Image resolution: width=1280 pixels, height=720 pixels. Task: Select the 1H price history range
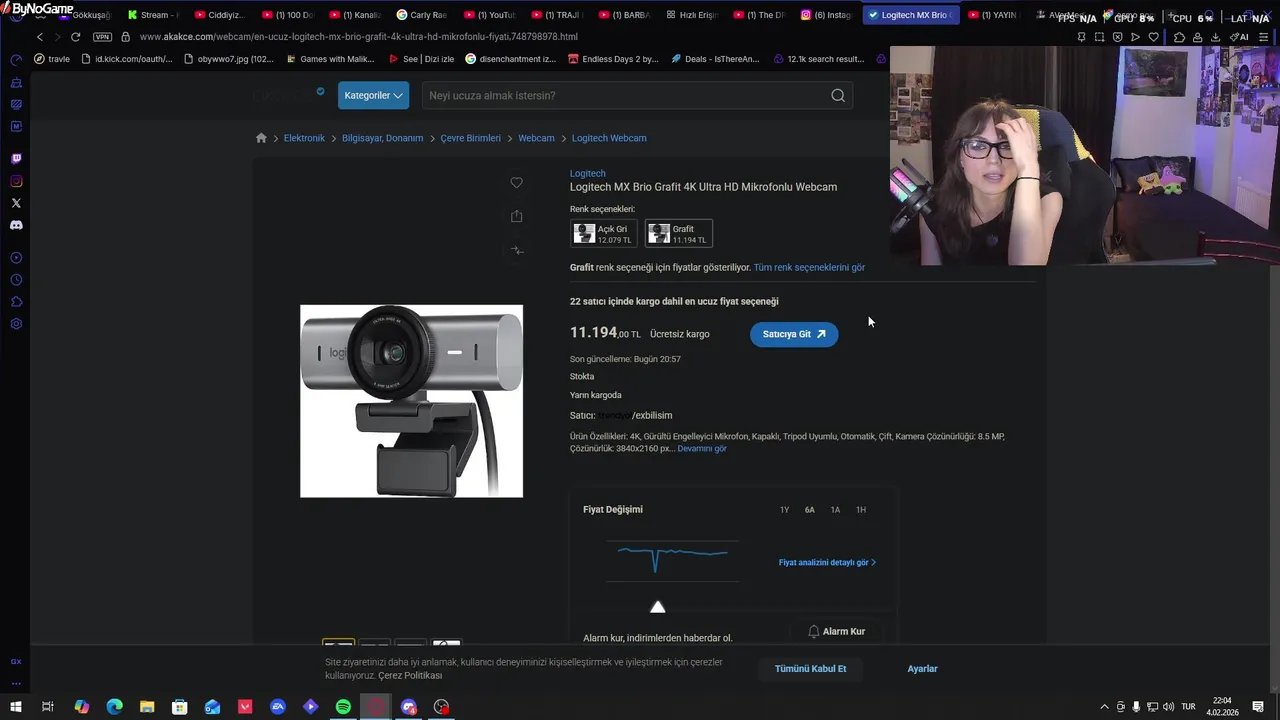tap(861, 510)
